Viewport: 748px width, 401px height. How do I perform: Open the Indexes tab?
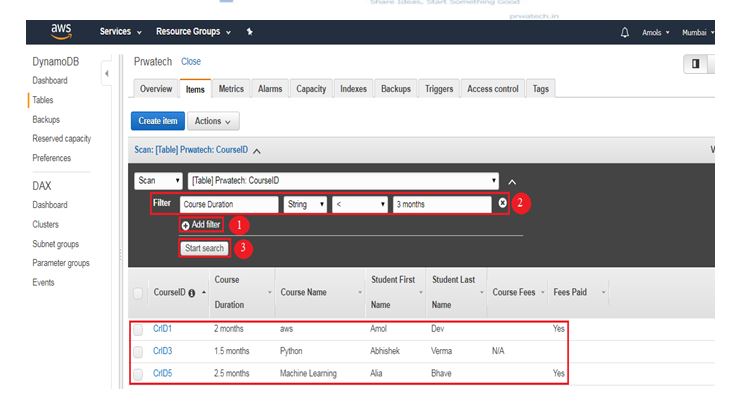click(x=353, y=89)
